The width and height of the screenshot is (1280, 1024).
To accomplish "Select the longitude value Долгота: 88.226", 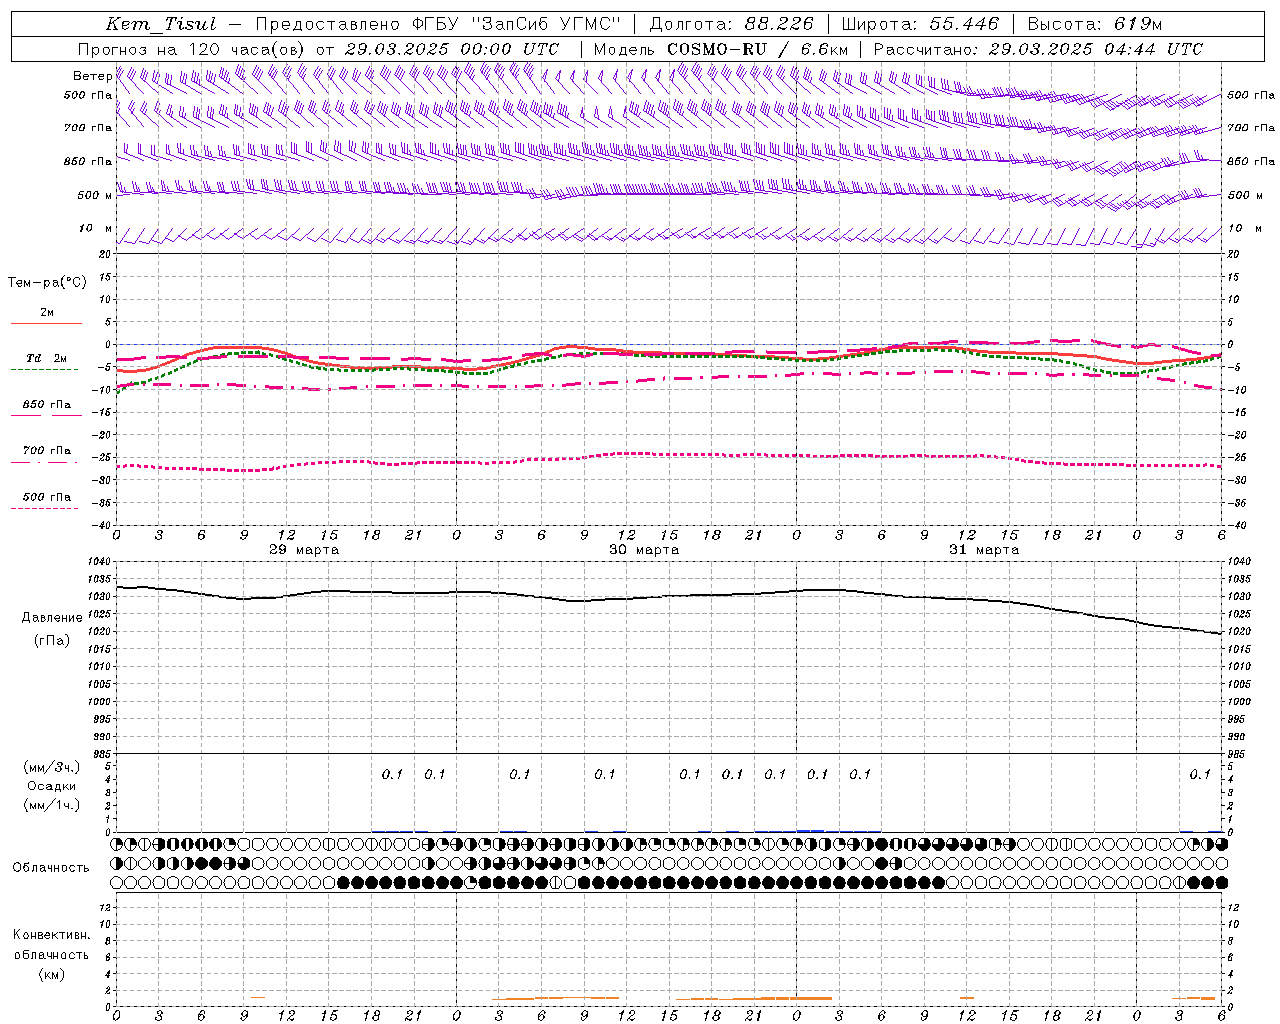I will point(732,24).
